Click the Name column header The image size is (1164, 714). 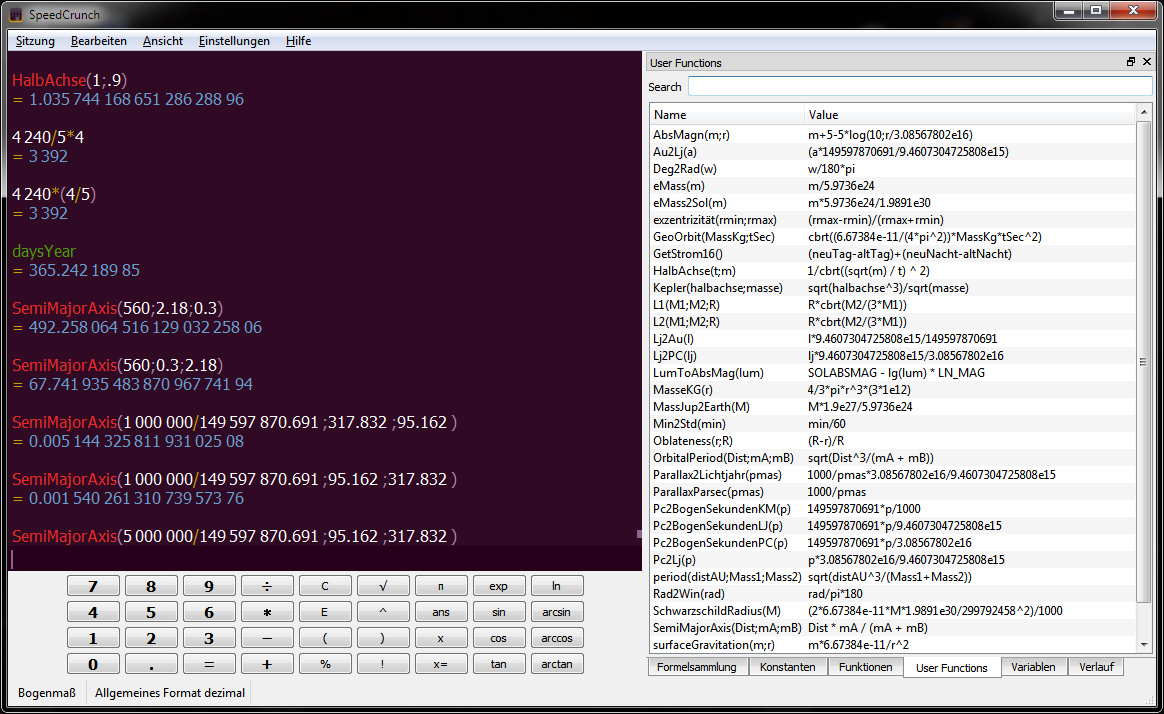(726, 115)
